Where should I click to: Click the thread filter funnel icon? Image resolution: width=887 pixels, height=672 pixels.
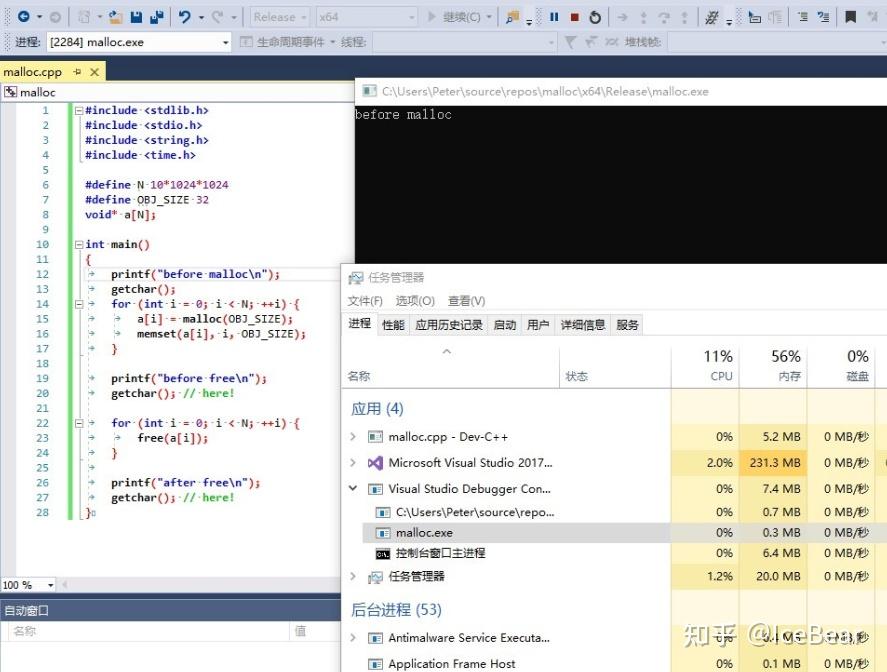(570, 42)
